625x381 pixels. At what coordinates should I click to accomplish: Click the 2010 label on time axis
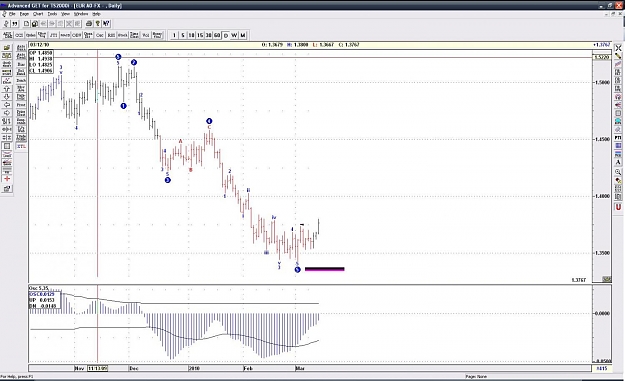195,368
